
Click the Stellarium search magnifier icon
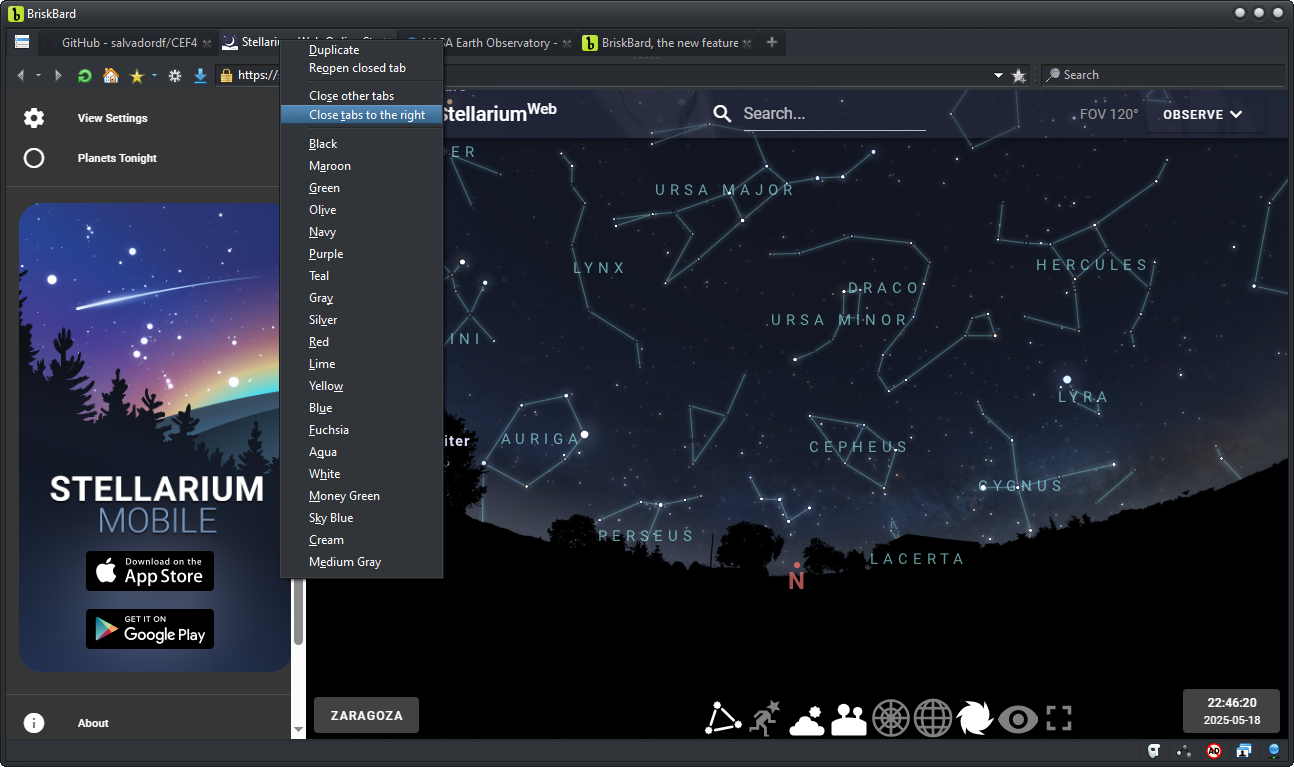(x=723, y=114)
